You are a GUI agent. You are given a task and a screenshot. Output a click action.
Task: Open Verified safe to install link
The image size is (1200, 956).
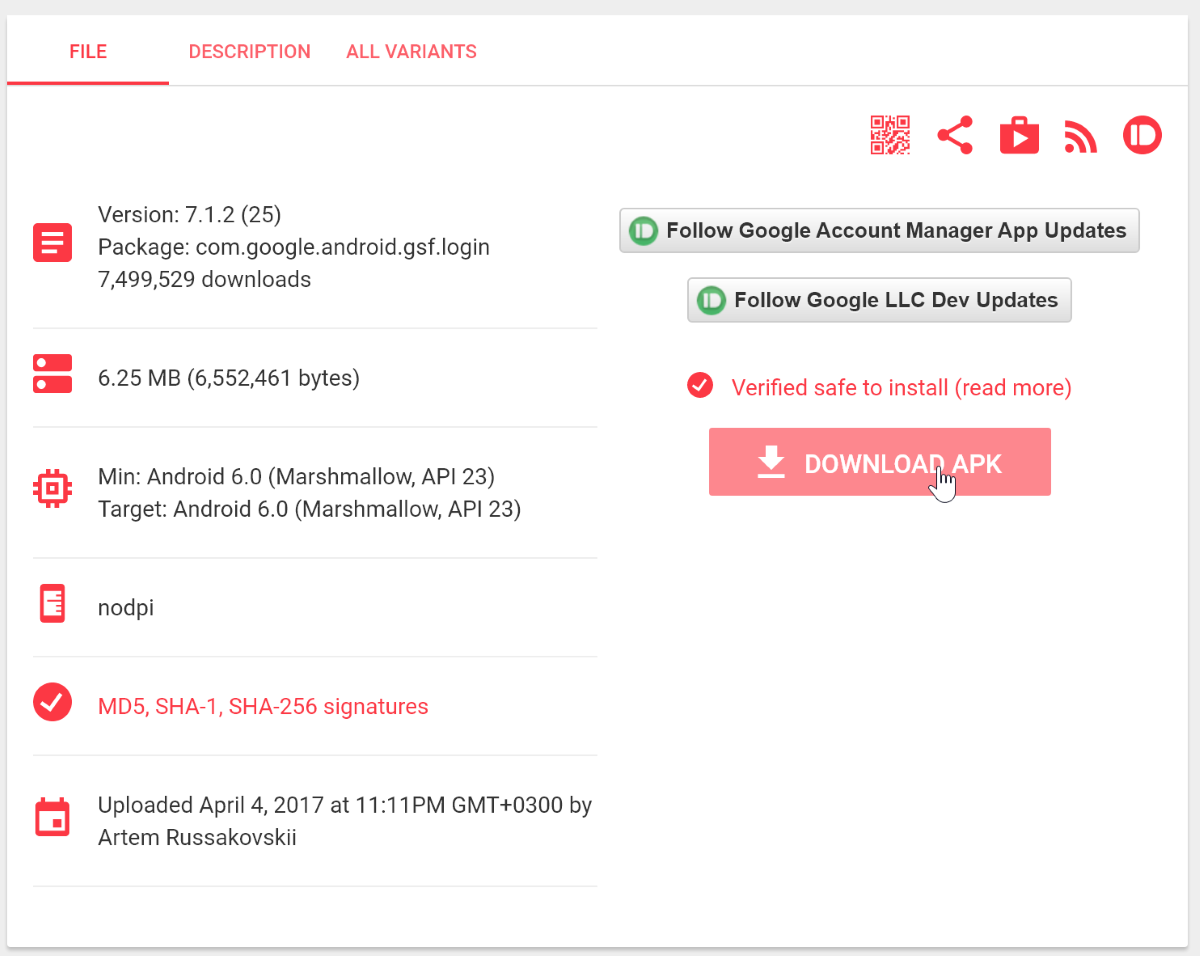point(901,387)
